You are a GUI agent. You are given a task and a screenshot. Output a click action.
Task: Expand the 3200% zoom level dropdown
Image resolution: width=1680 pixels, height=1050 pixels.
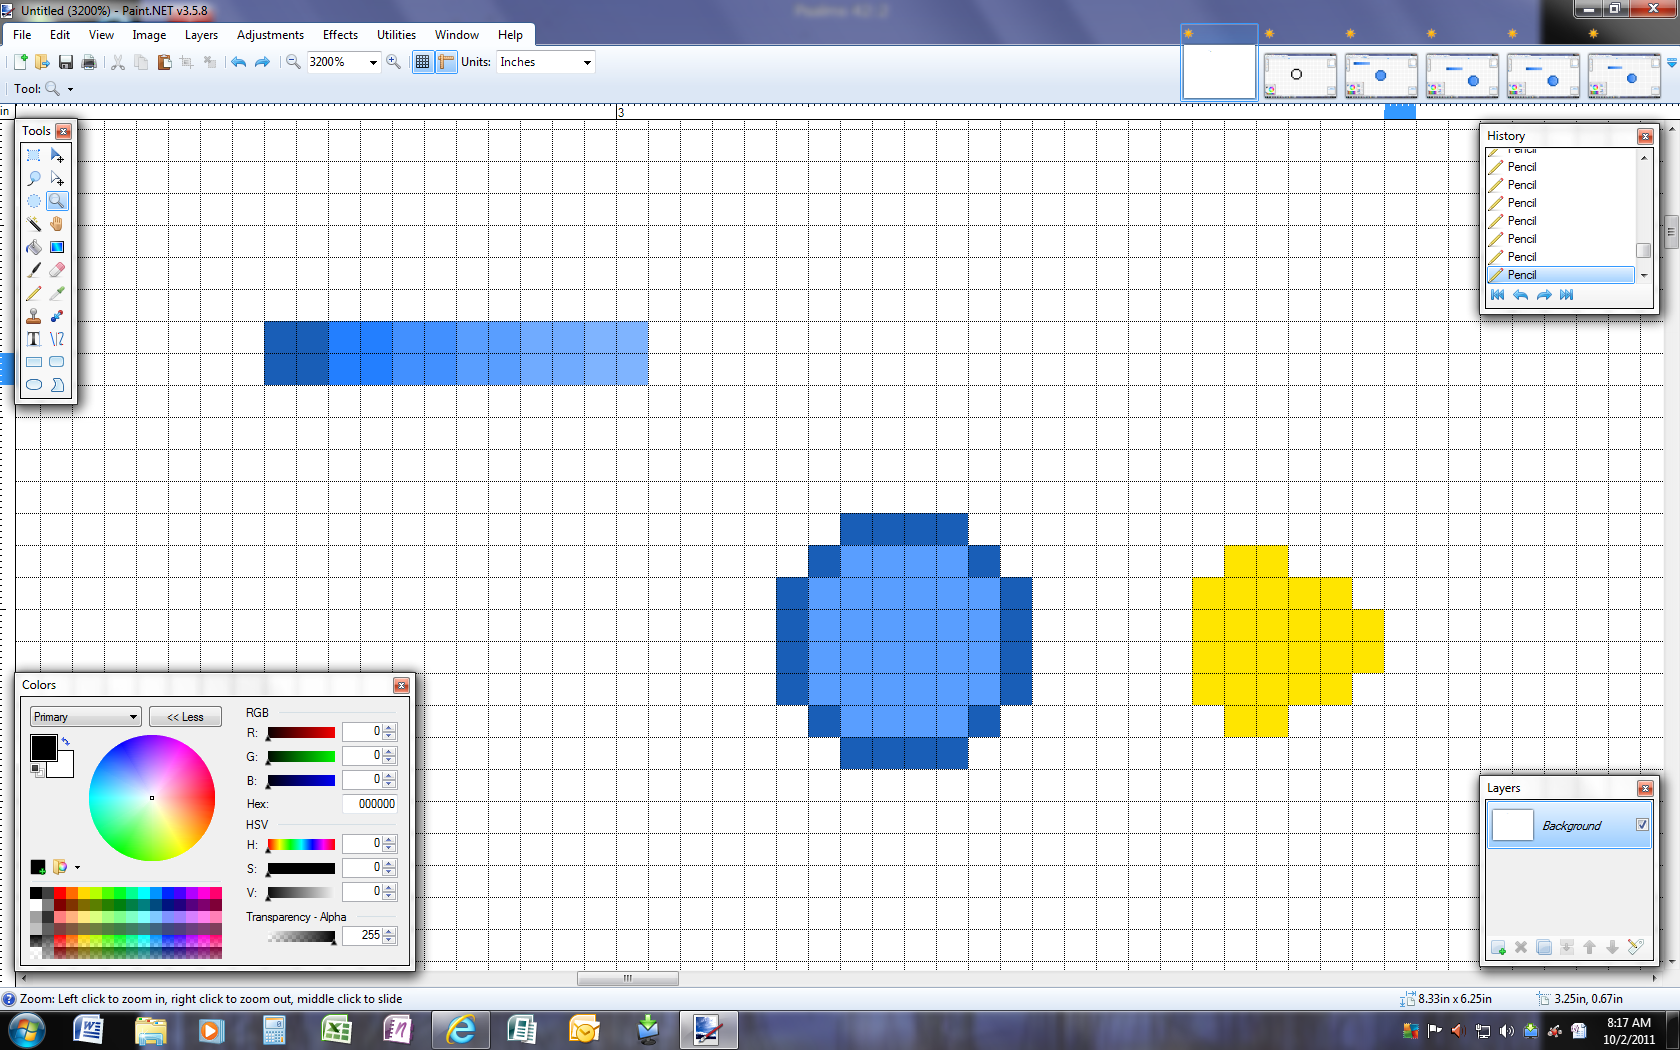pos(373,62)
